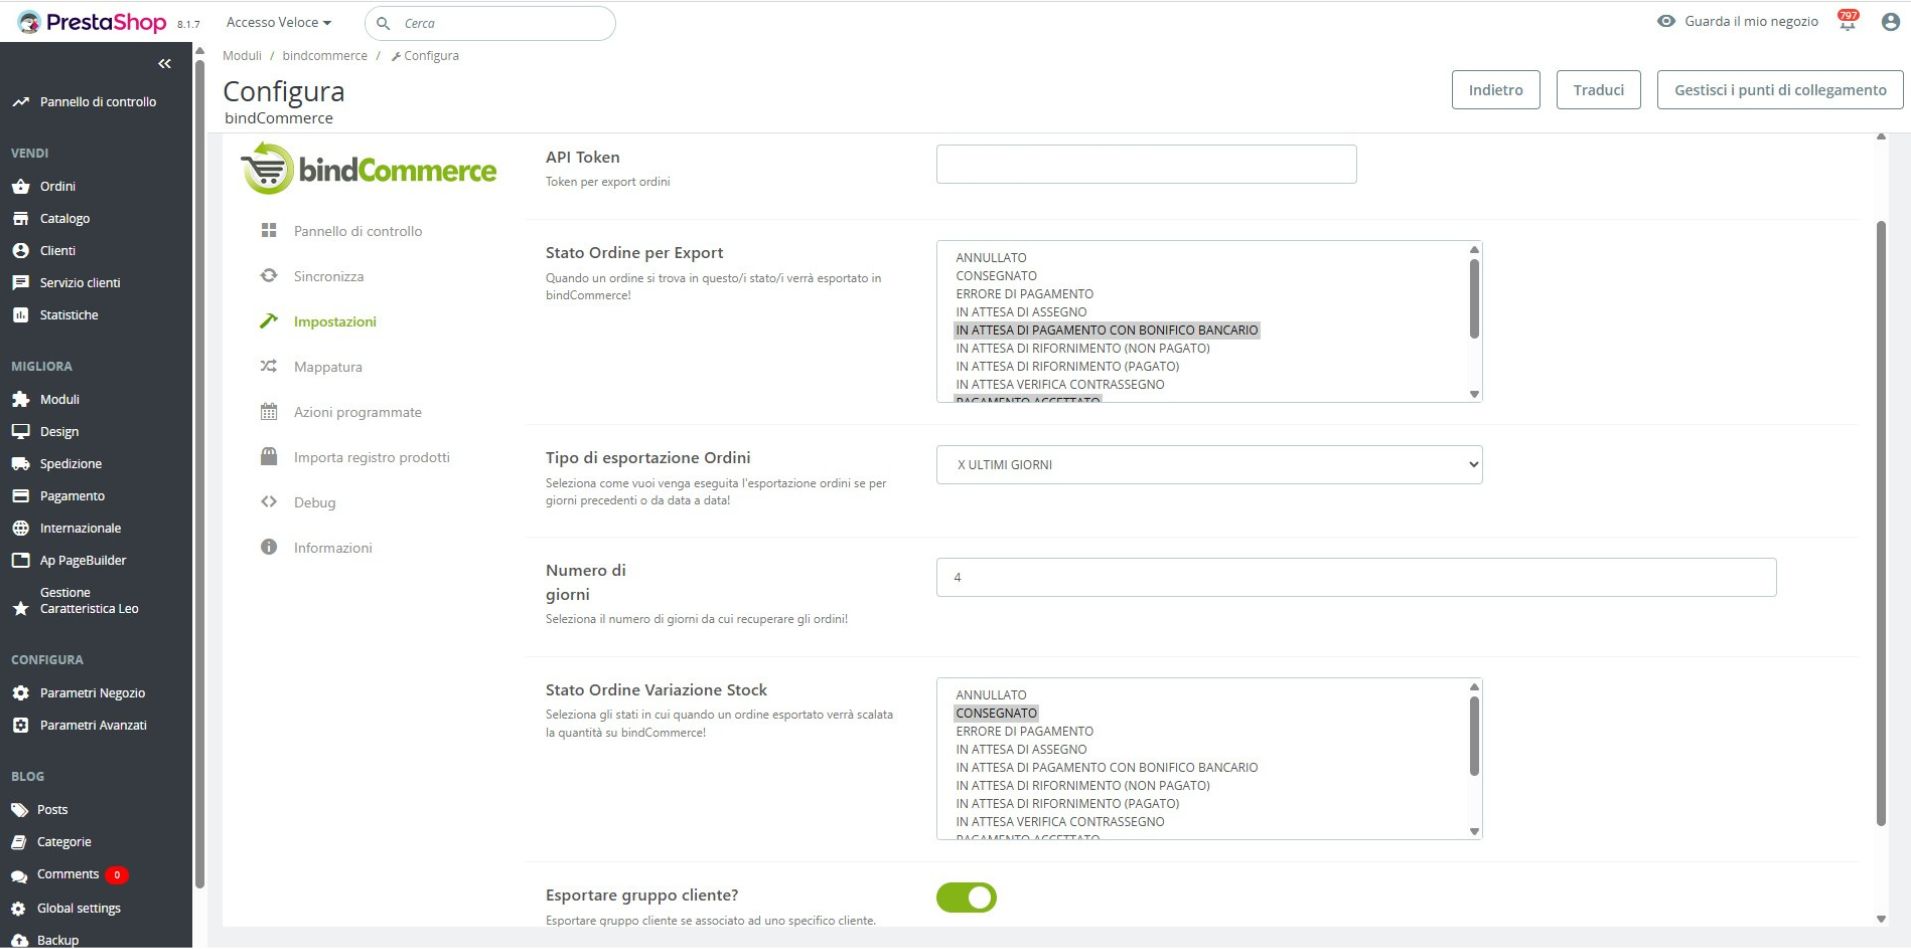Open Moduli in the left sidebar
1911x949 pixels.
click(59, 399)
